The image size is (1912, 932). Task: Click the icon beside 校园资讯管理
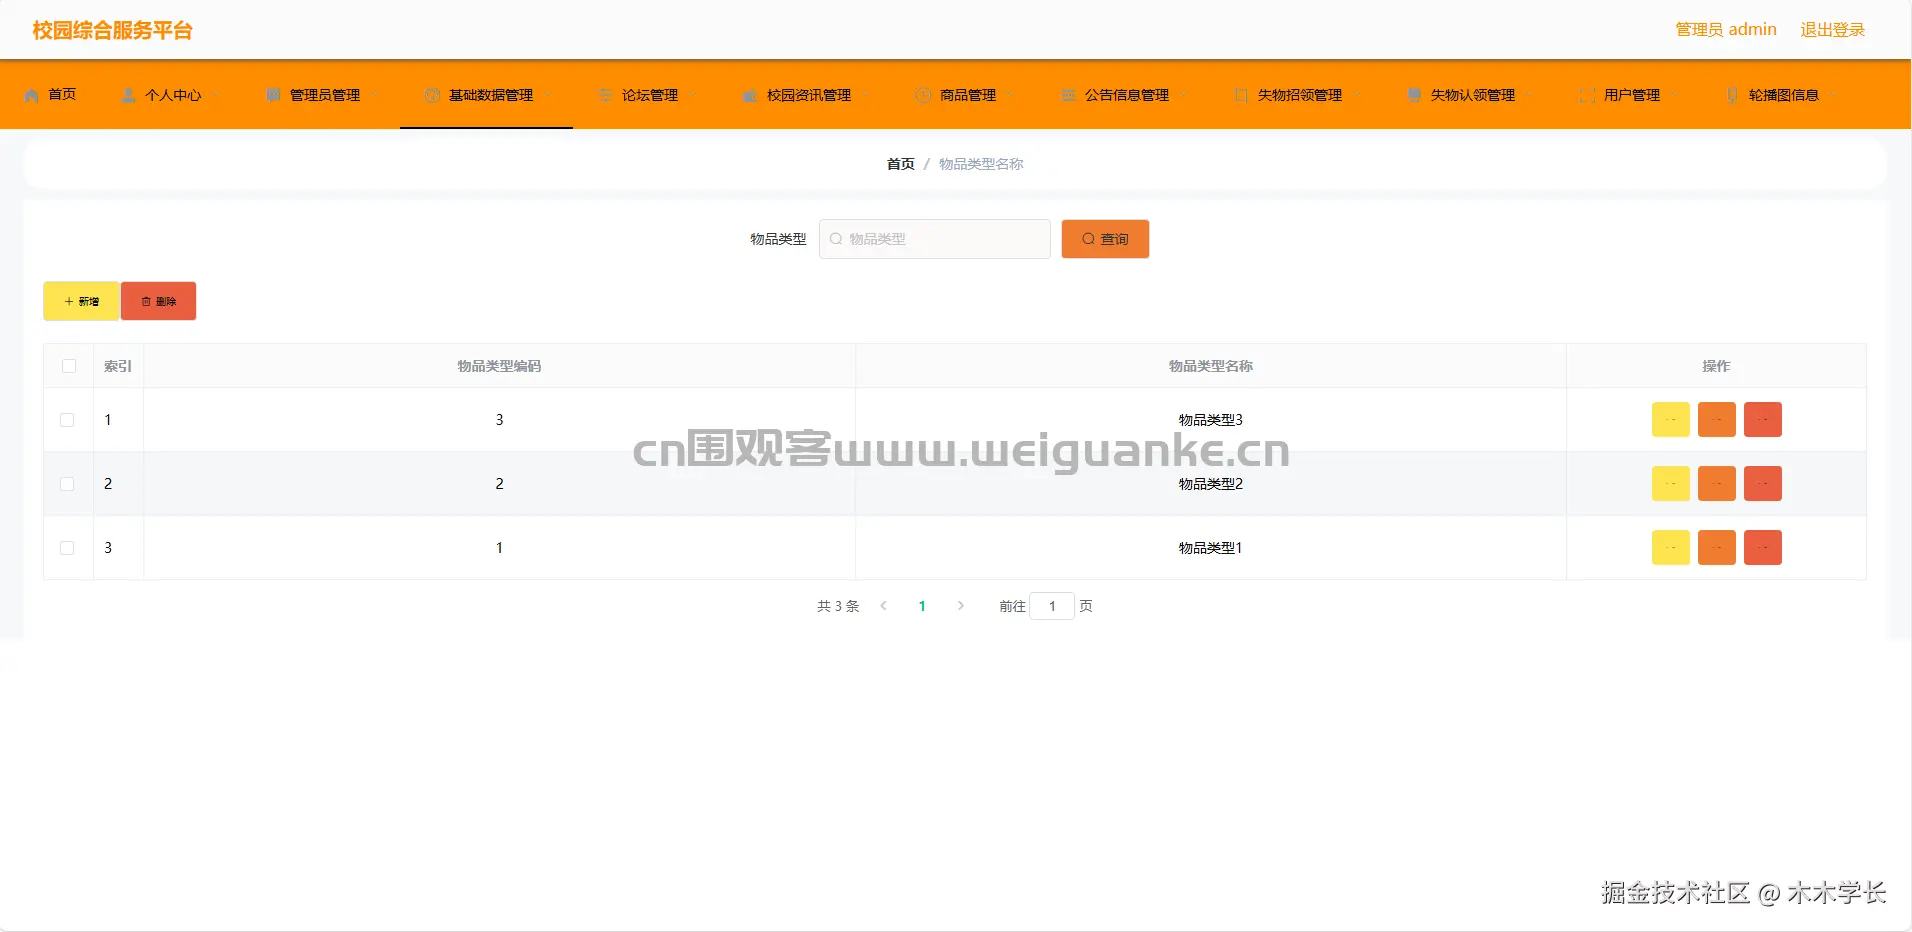pyautogui.click(x=750, y=95)
